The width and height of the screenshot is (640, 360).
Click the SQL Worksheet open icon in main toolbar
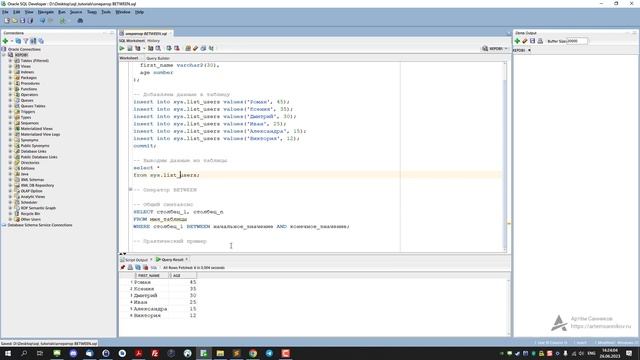pyautogui.click(x=62, y=20)
